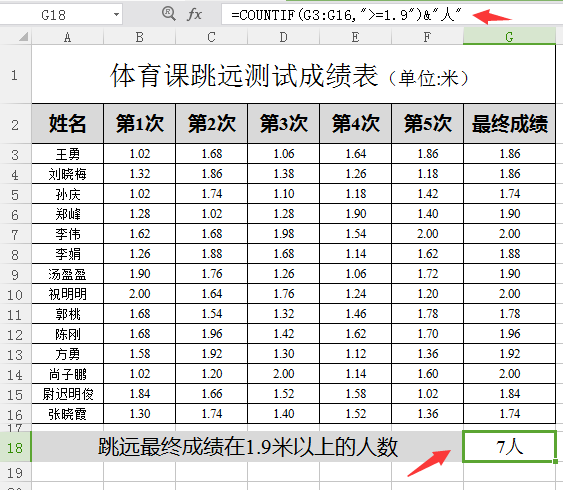Click the 第1次 header cell
The height and width of the screenshot is (490, 563).
140,124
